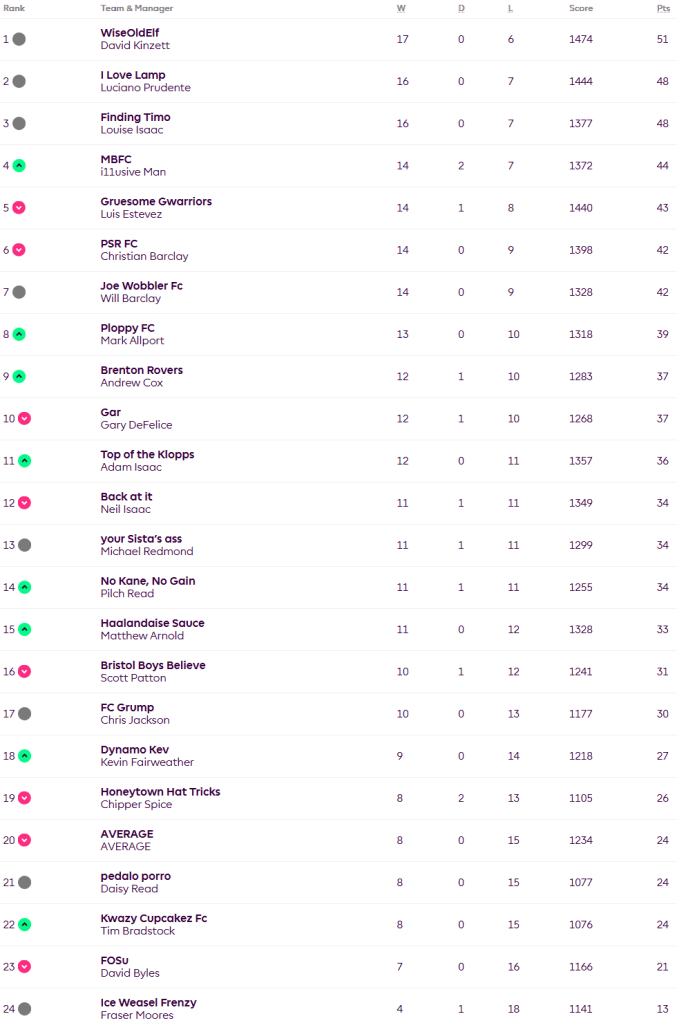Click the pink down arrow beside Gar
Screen dimensions: 677x1023
[24, 418]
